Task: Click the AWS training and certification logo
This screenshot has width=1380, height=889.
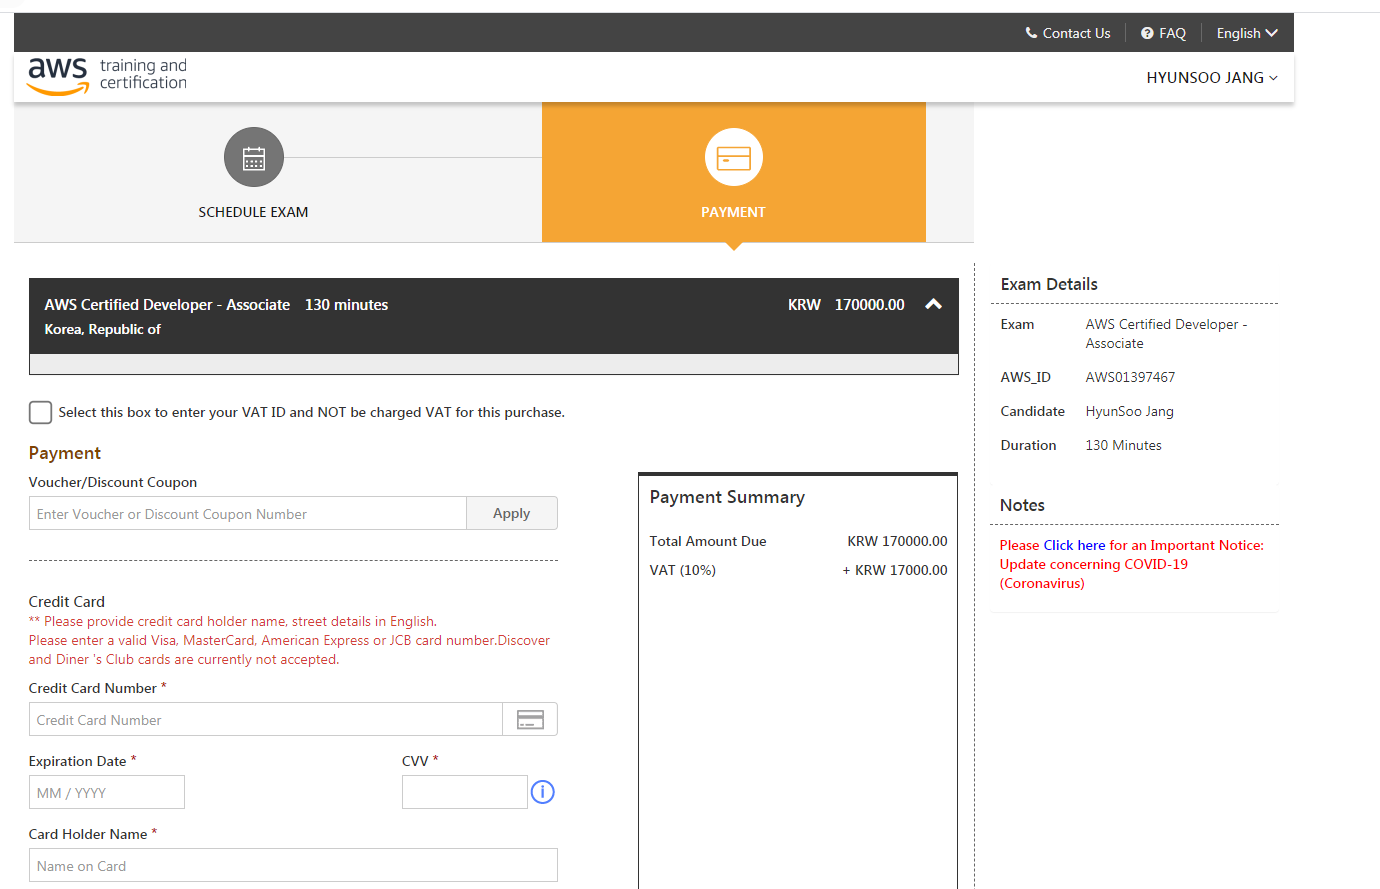Action: [107, 76]
